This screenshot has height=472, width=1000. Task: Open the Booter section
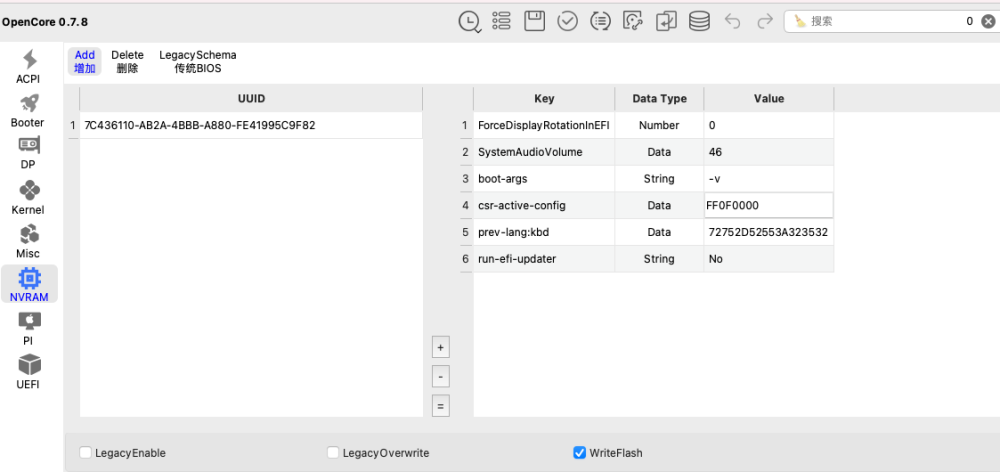[x=28, y=110]
